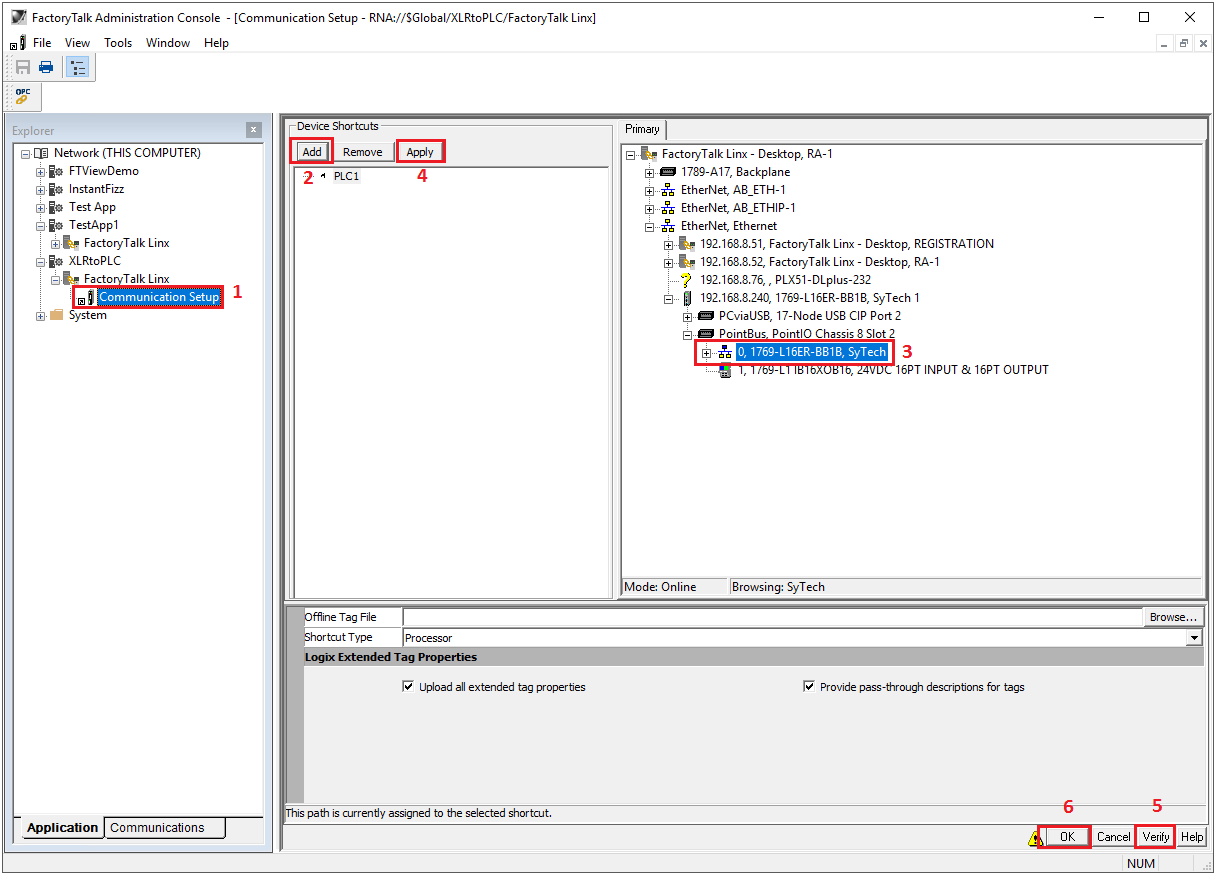Viewport: 1218px width, 876px height.
Task: Click the PCviaUSB port icon
Action: pos(706,316)
